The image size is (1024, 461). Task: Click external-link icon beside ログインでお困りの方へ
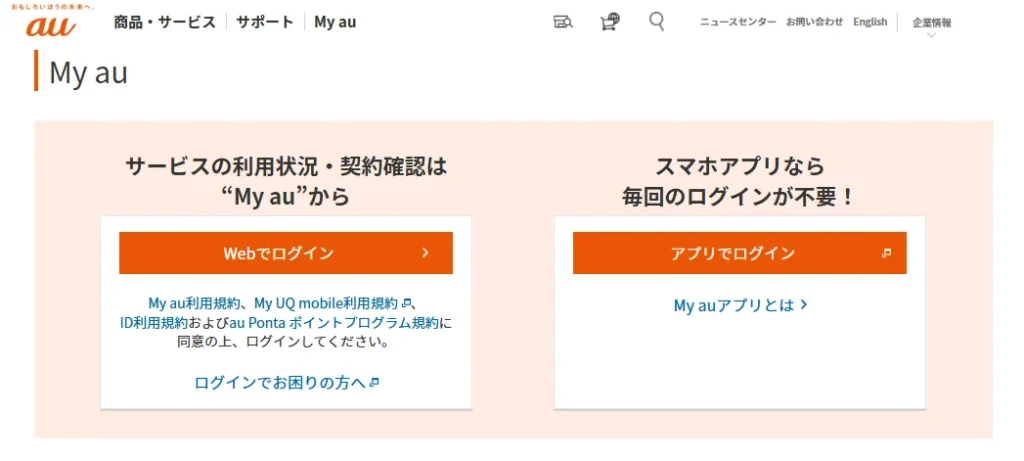[x=374, y=383]
